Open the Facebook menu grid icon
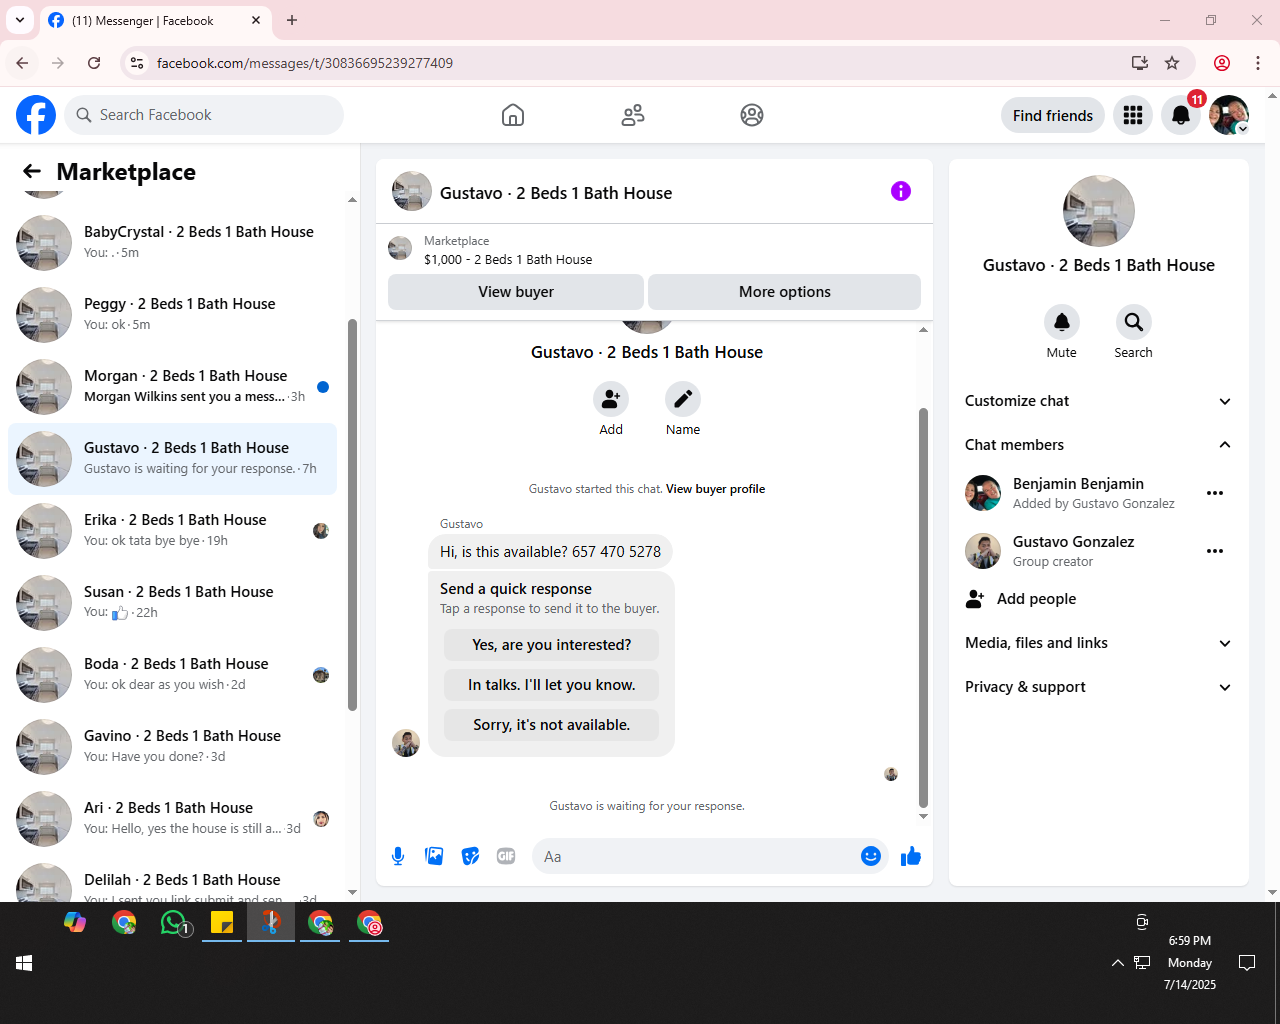 [x=1133, y=115]
